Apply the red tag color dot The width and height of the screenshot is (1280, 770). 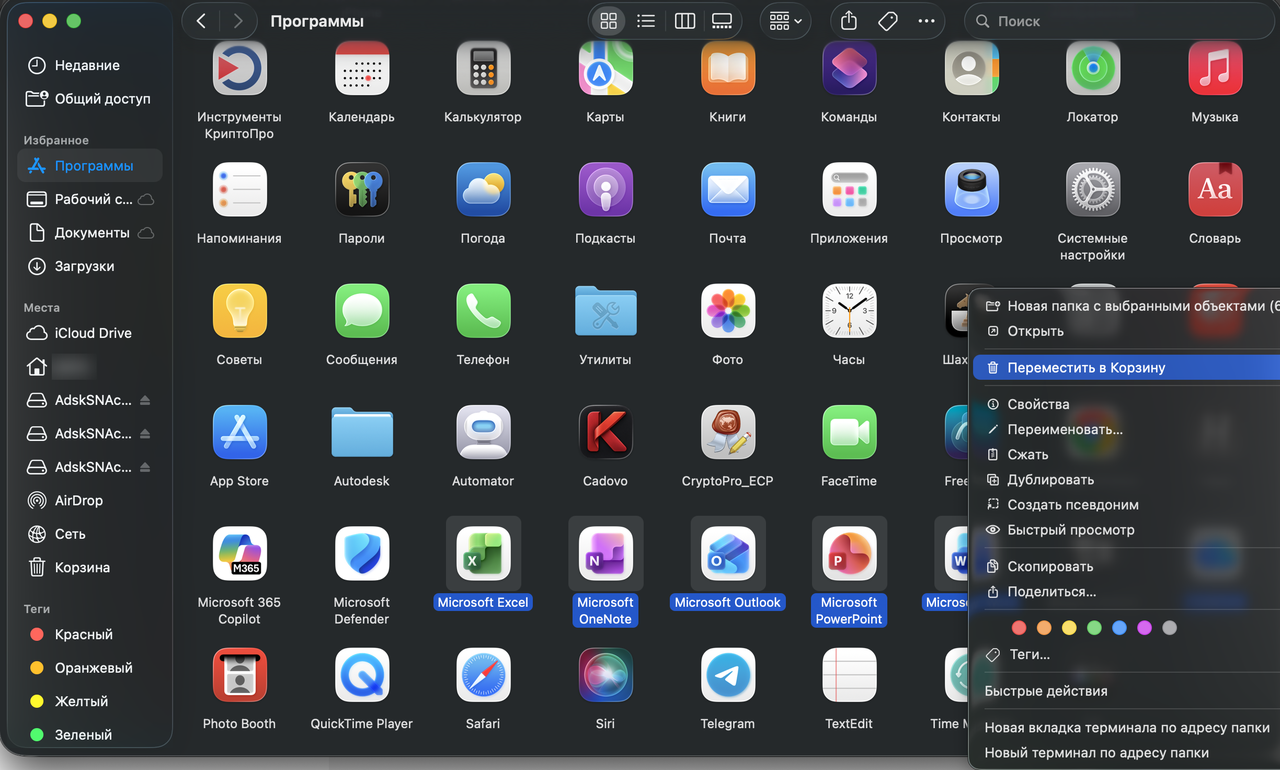pyautogui.click(x=1019, y=628)
